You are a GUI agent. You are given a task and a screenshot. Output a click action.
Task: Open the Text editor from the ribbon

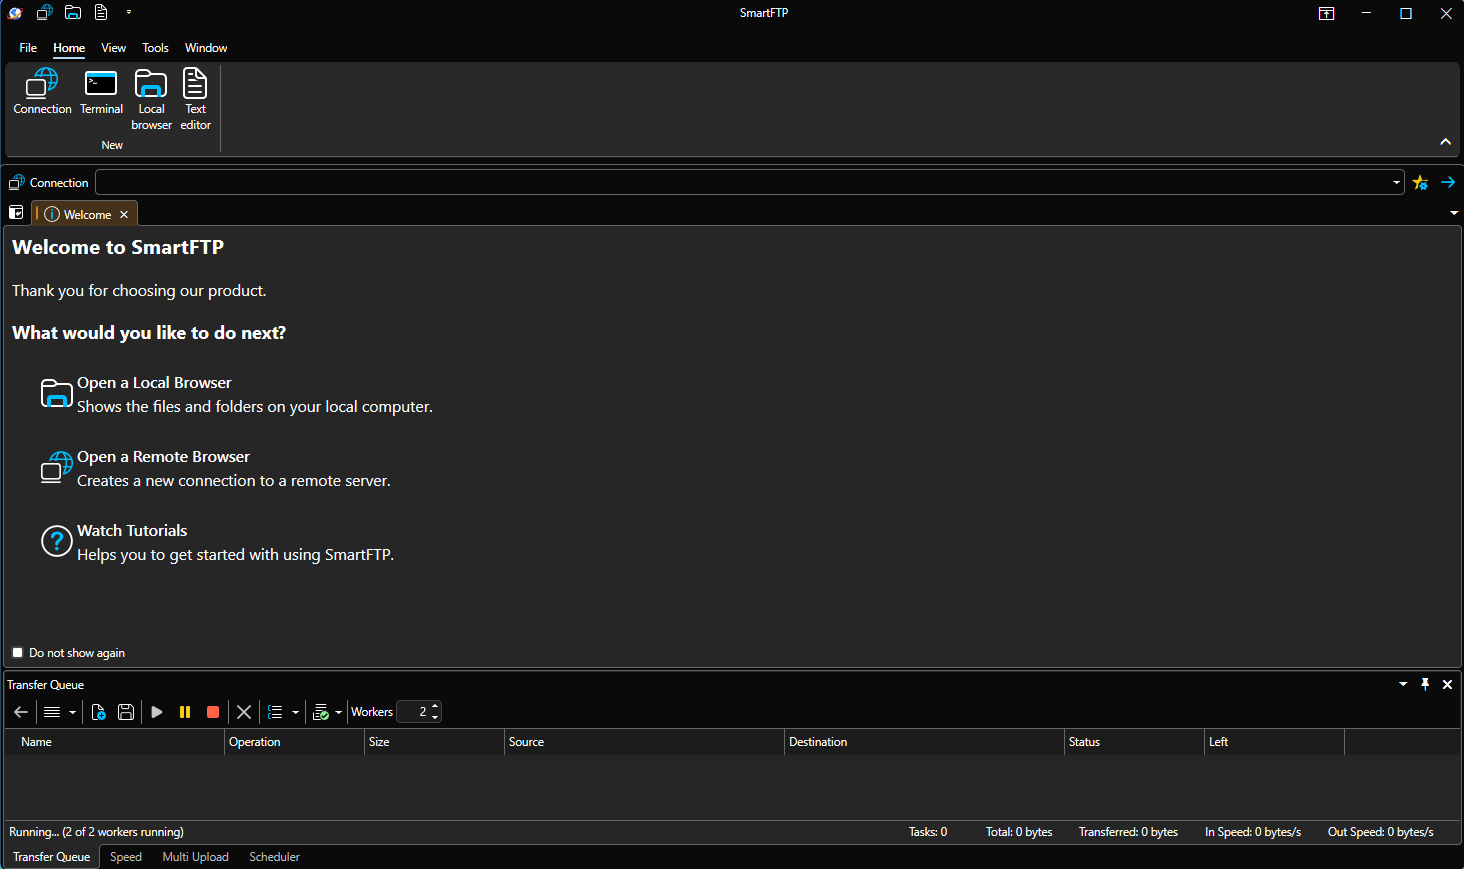195,99
